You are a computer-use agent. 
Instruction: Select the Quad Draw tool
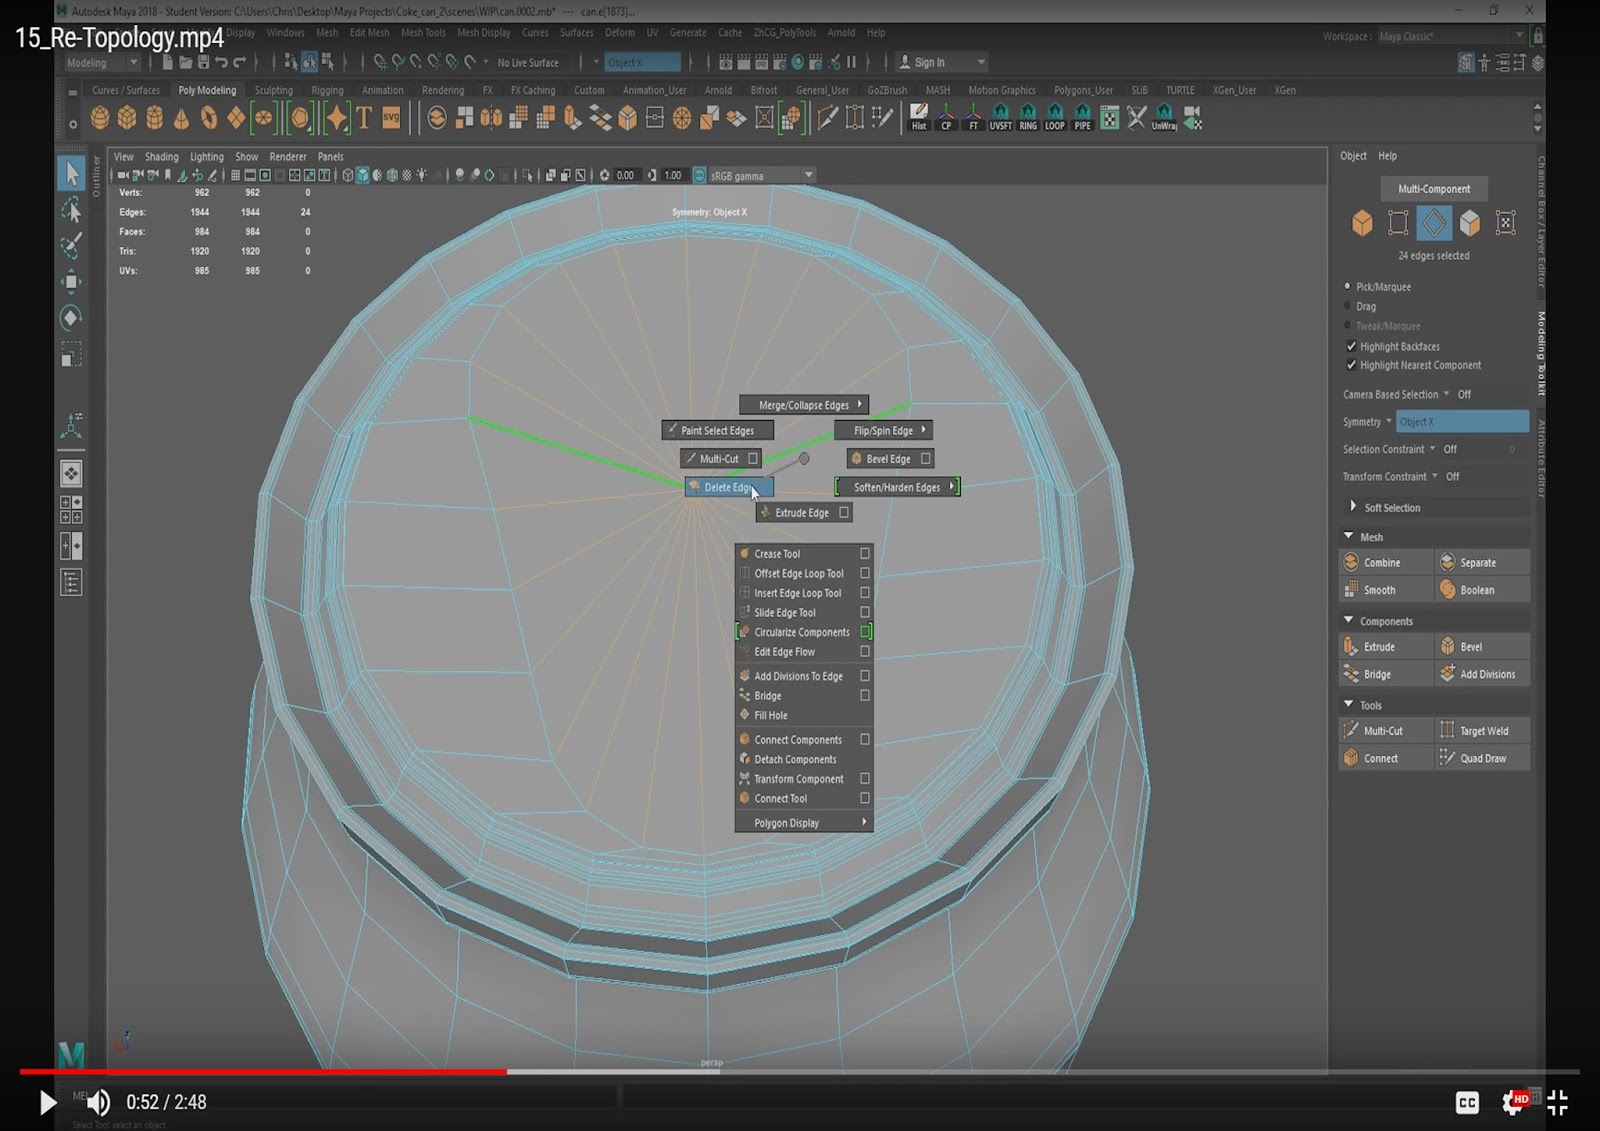1483,757
